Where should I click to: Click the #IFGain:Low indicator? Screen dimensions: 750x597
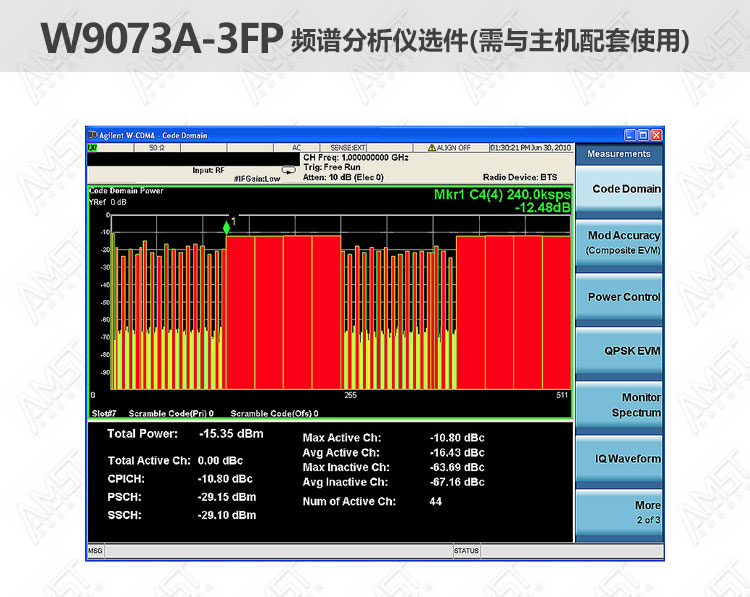point(257,178)
